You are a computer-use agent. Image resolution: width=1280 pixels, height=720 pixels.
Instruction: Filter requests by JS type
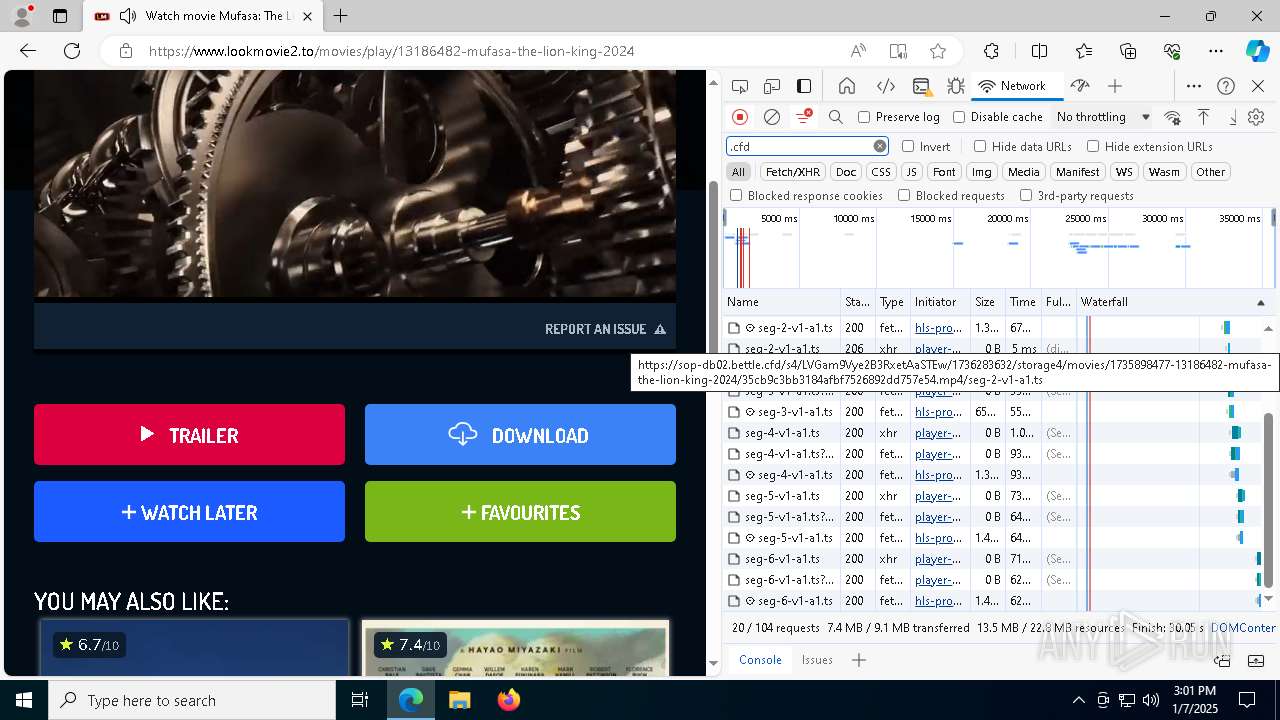click(x=911, y=172)
